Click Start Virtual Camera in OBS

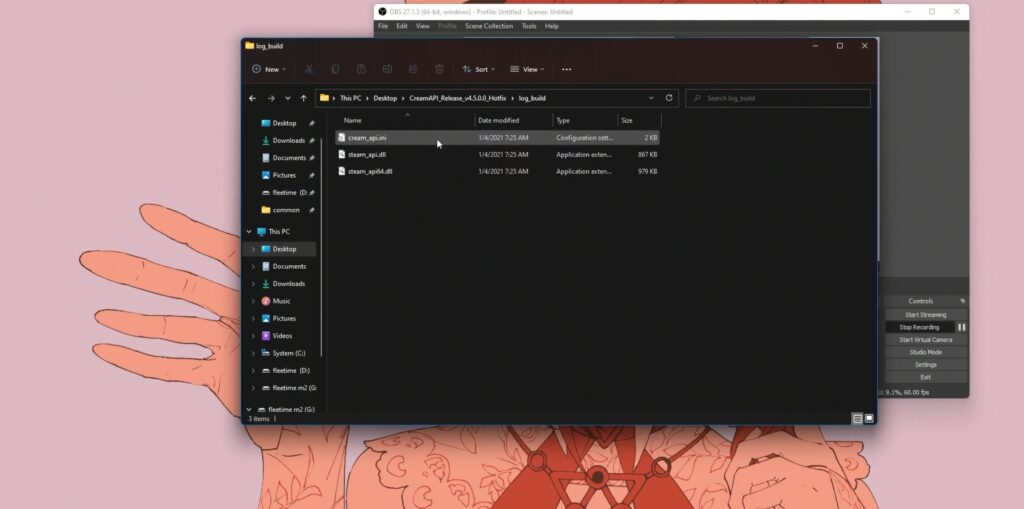925,340
